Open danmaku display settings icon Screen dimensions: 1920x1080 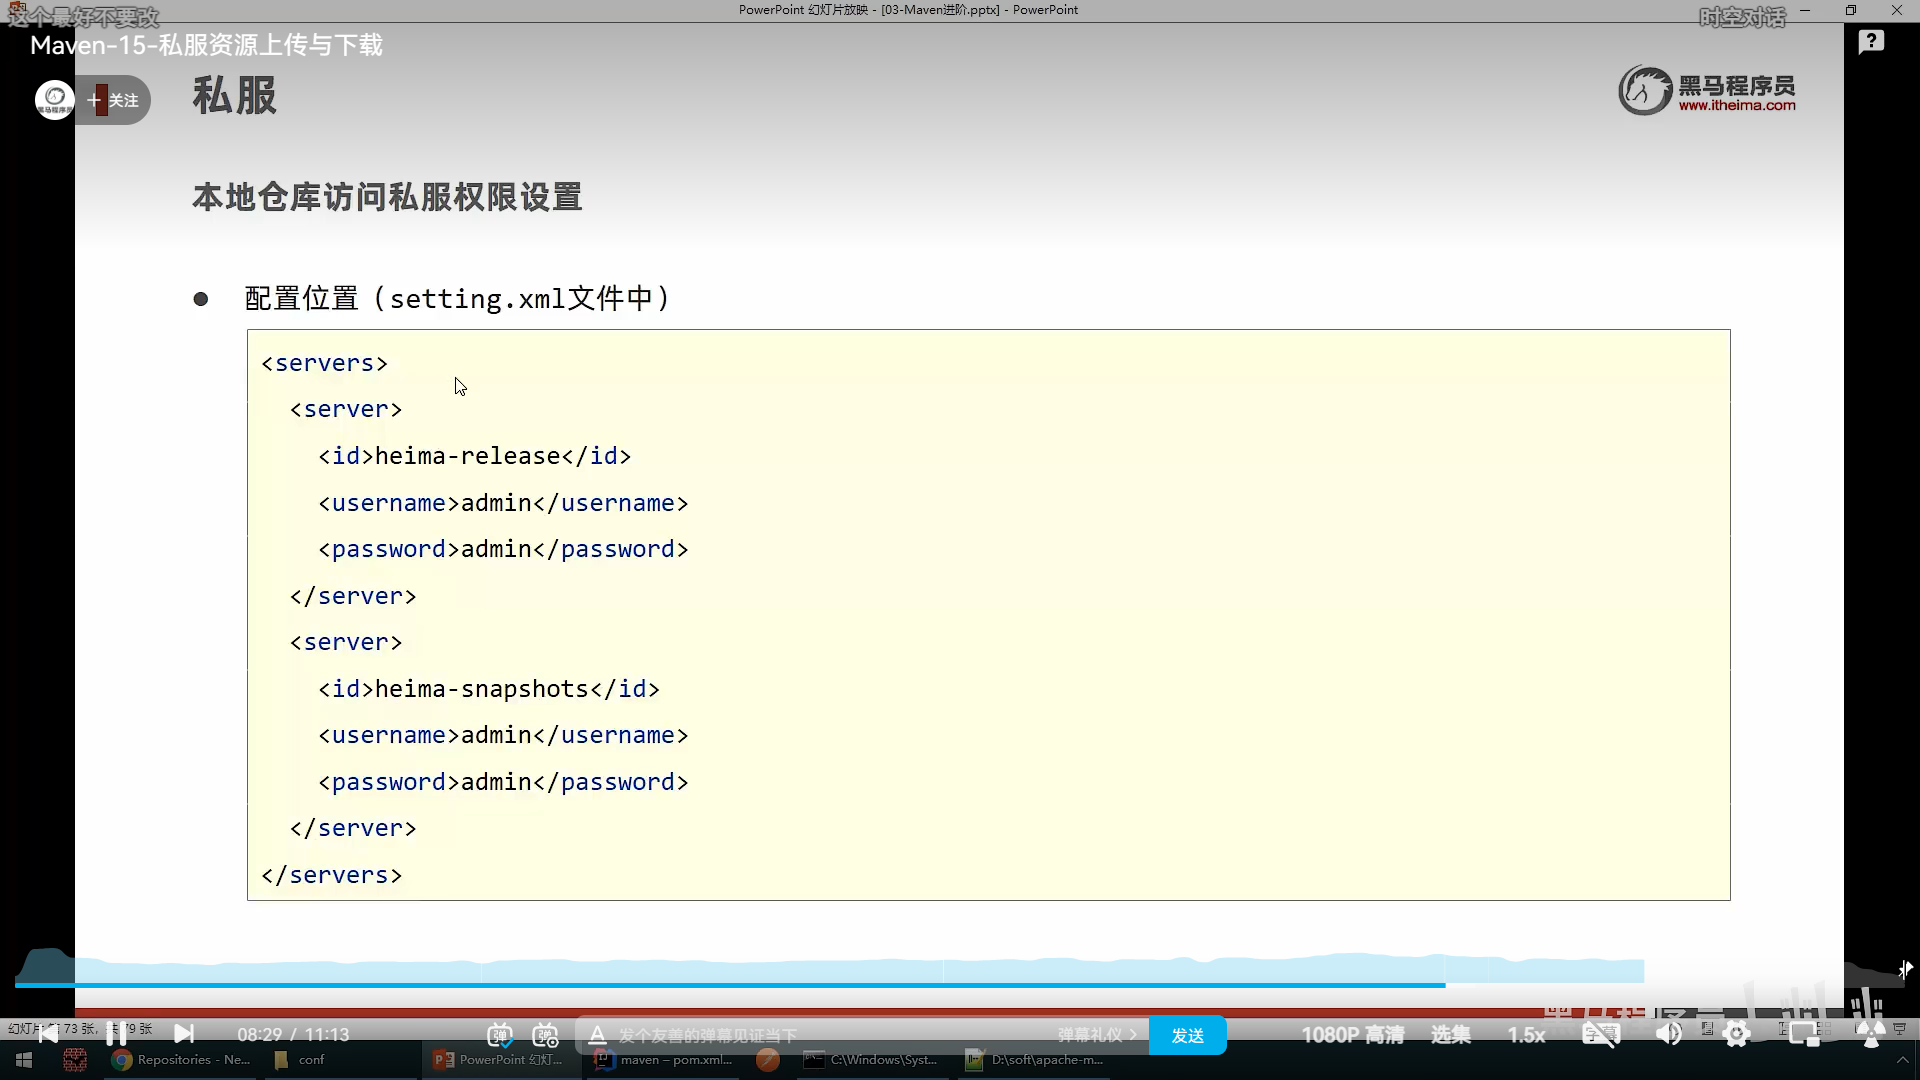tap(545, 1035)
